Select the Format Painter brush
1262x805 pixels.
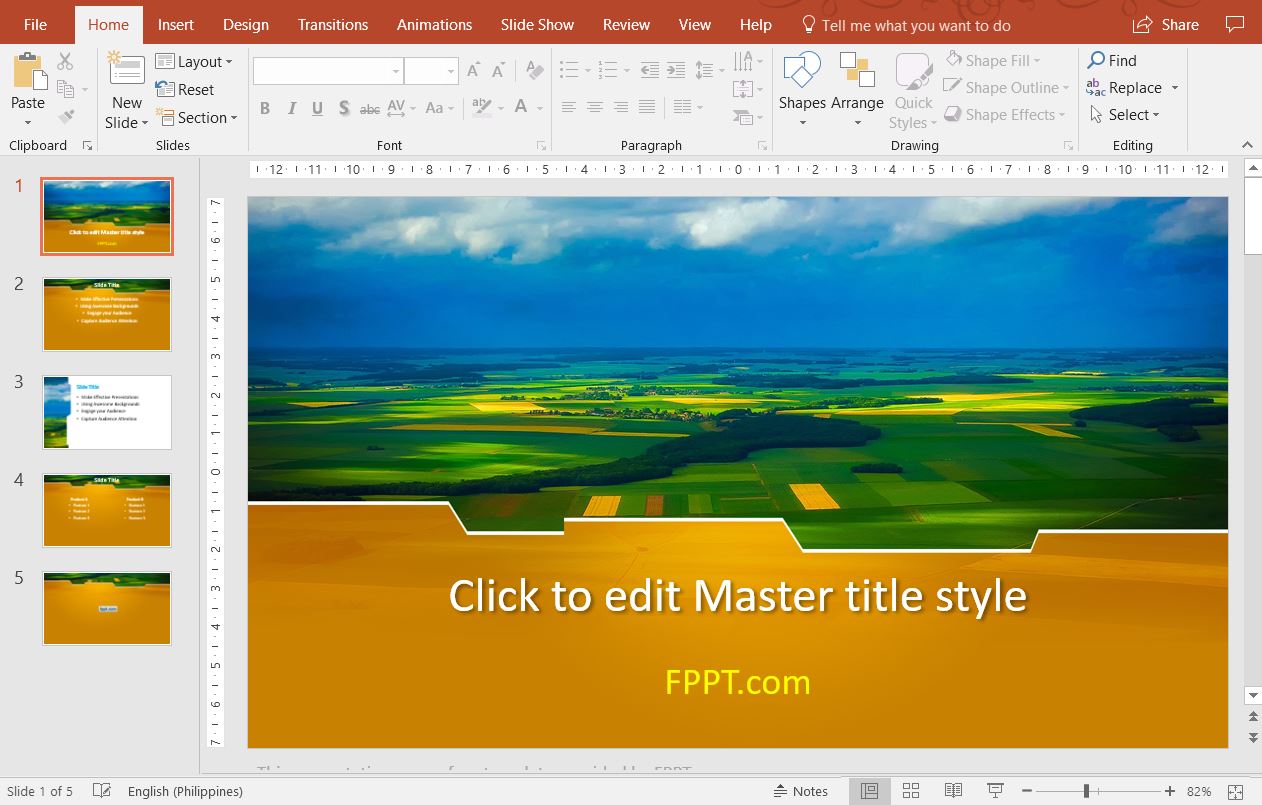point(66,116)
